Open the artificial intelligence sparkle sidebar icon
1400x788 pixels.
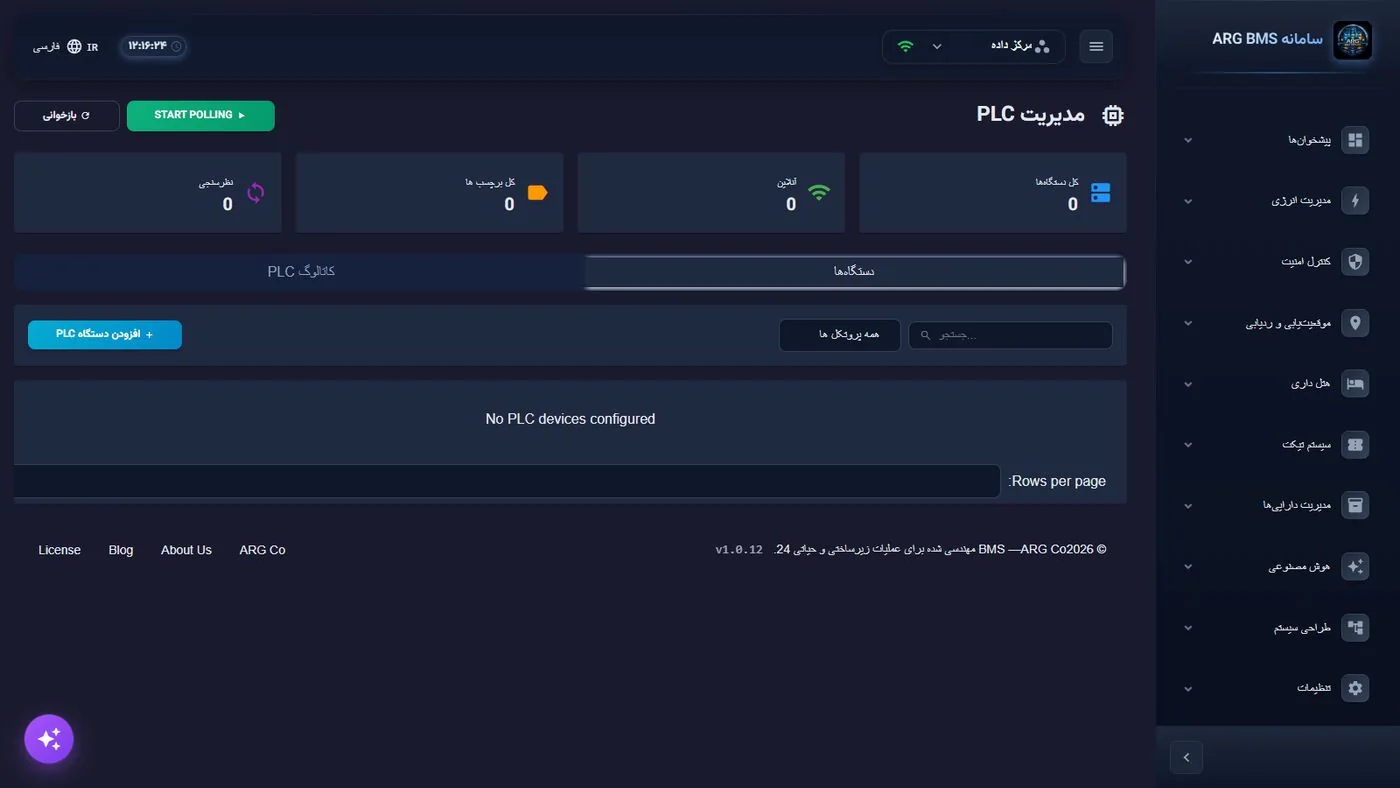[x=1355, y=567]
